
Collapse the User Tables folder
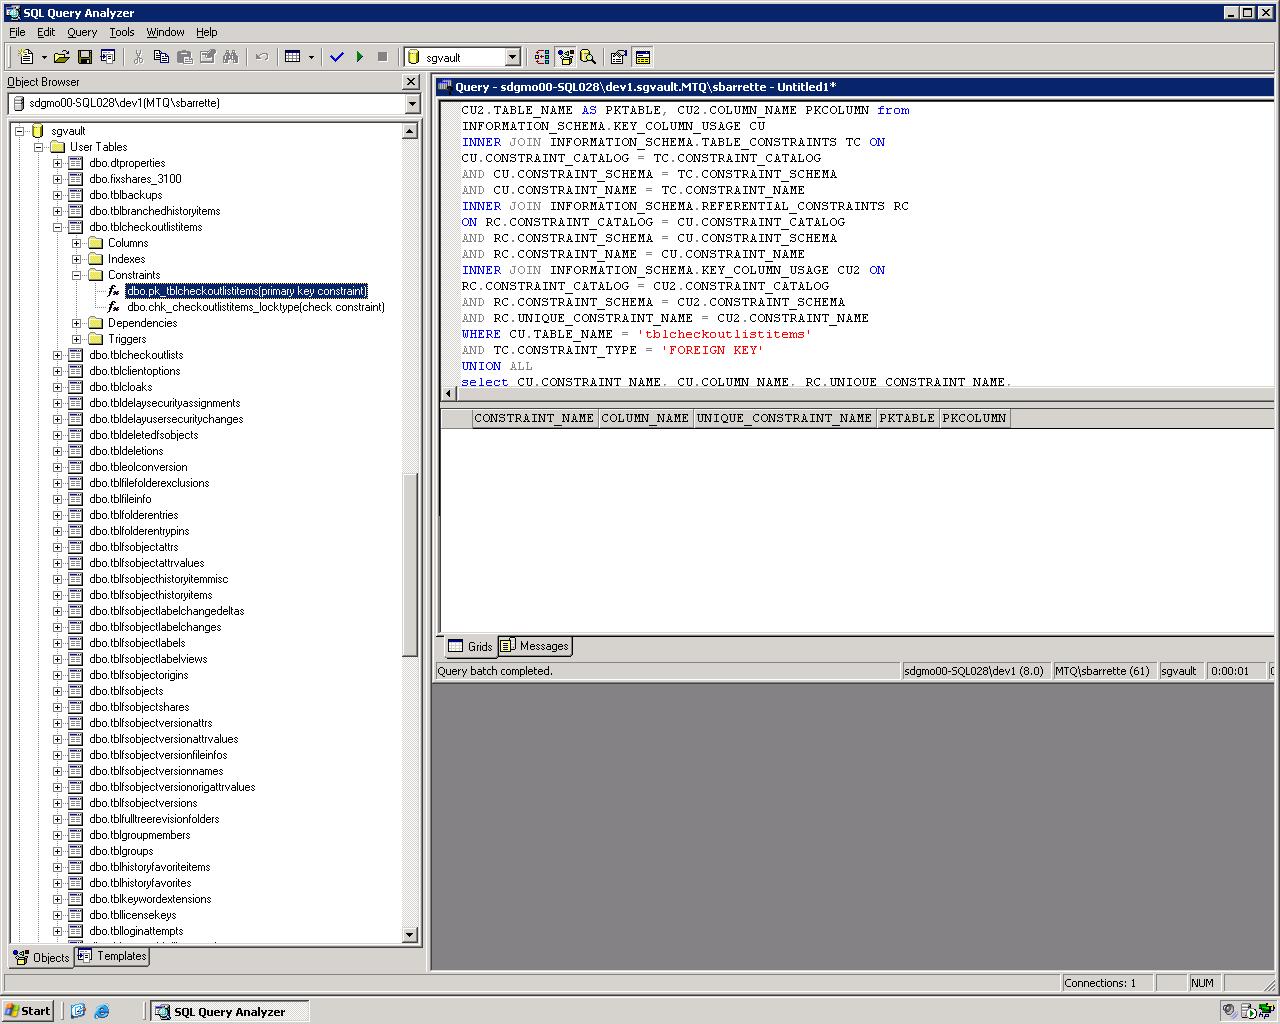coord(38,147)
